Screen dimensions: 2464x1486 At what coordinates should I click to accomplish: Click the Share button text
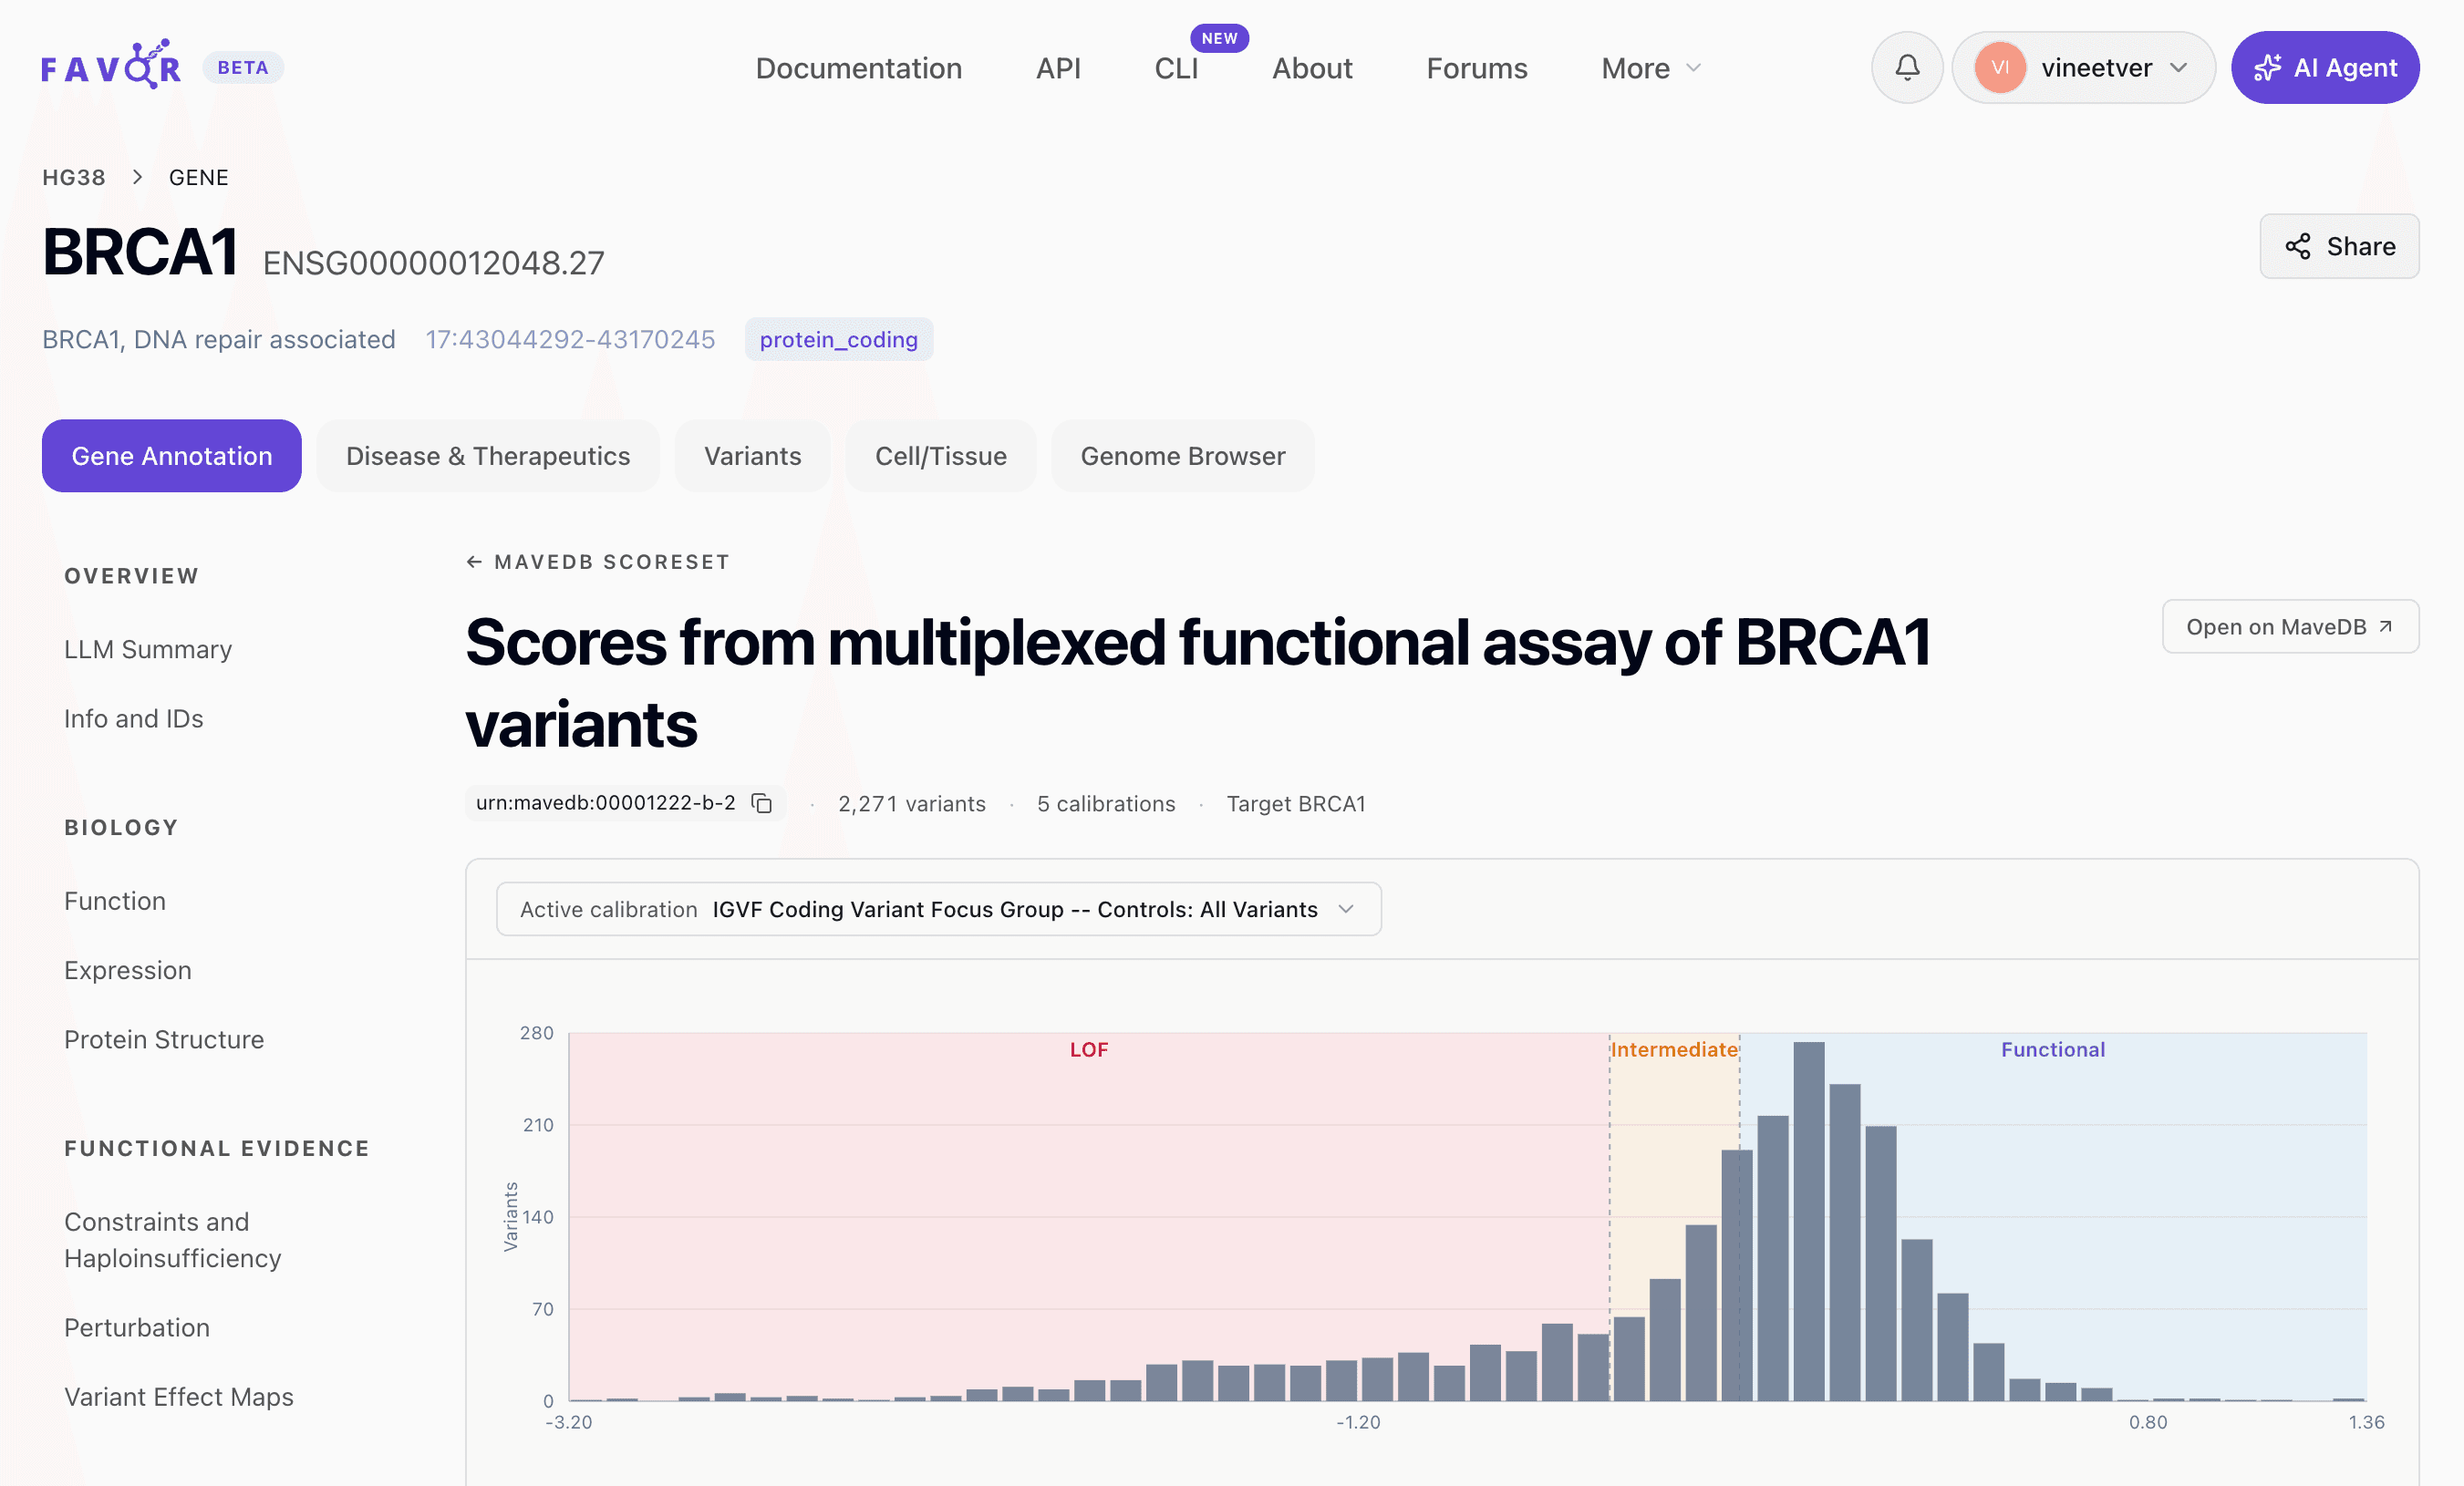pos(2361,246)
